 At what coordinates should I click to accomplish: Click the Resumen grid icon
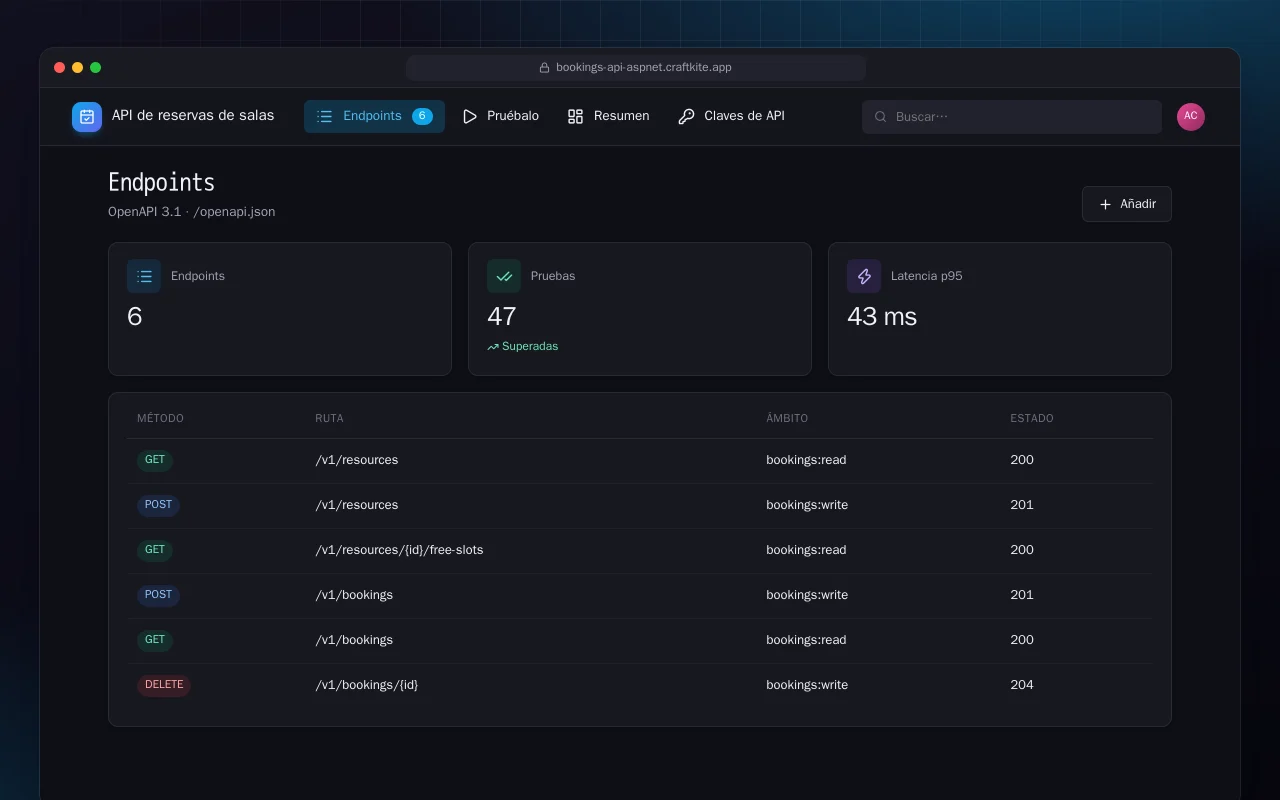tap(575, 116)
